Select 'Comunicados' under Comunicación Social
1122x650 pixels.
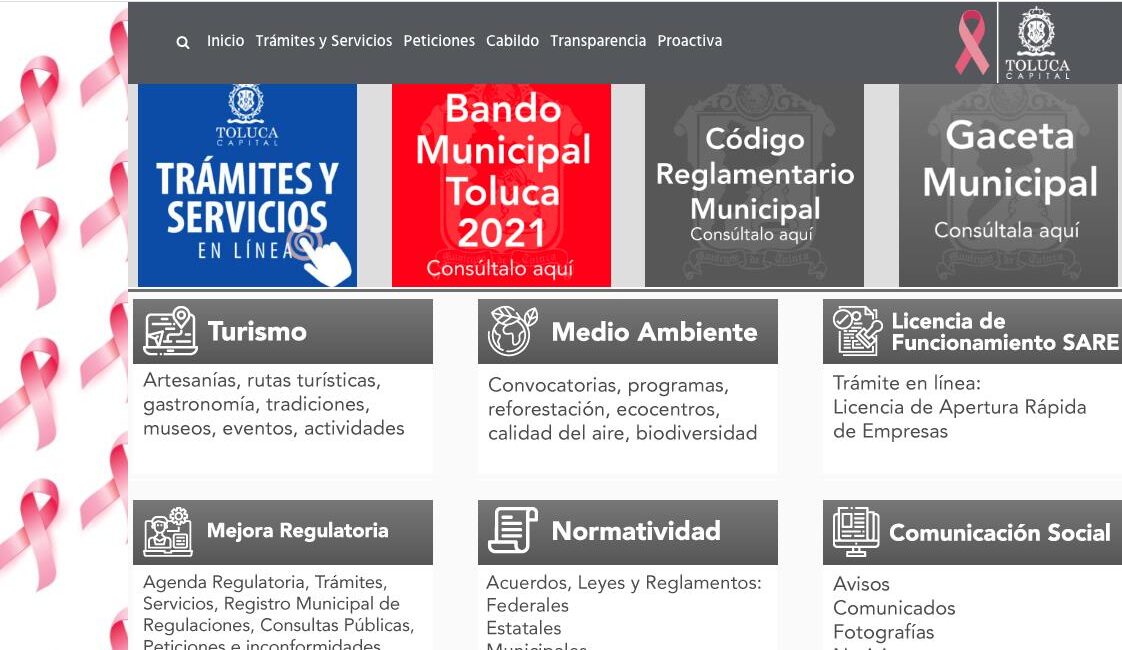(894, 608)
